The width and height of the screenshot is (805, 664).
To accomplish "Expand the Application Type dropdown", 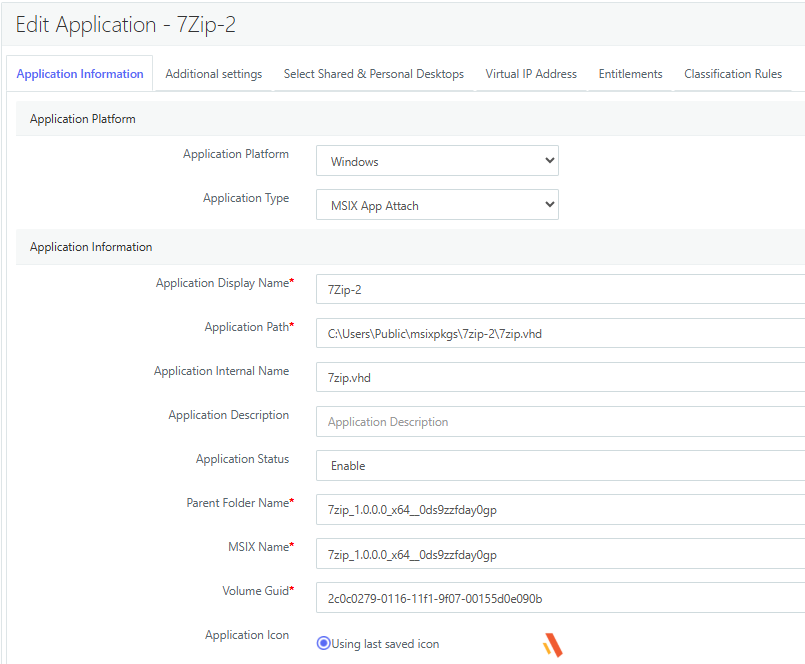I will point(437,205).
